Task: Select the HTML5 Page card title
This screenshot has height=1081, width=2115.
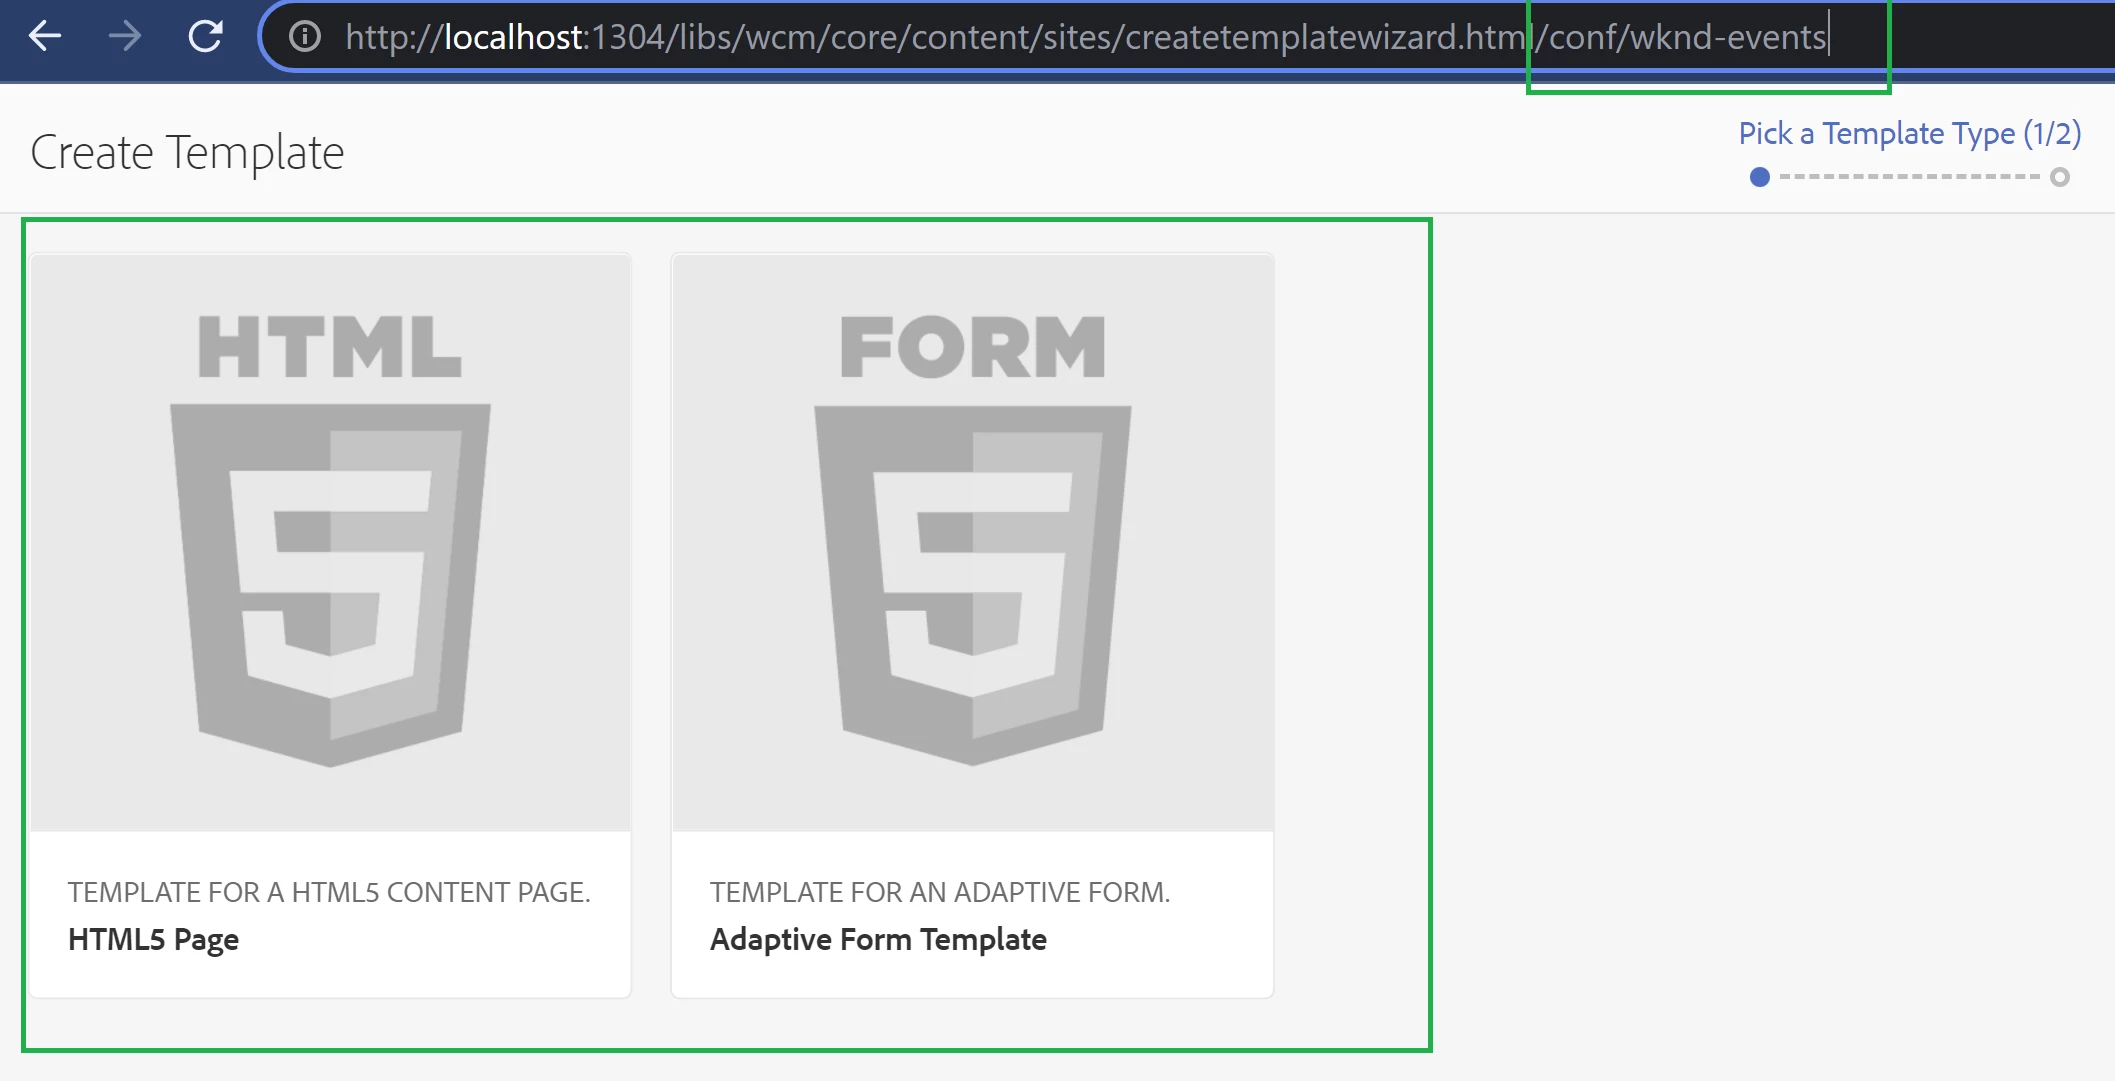Action: pos(154,940)
